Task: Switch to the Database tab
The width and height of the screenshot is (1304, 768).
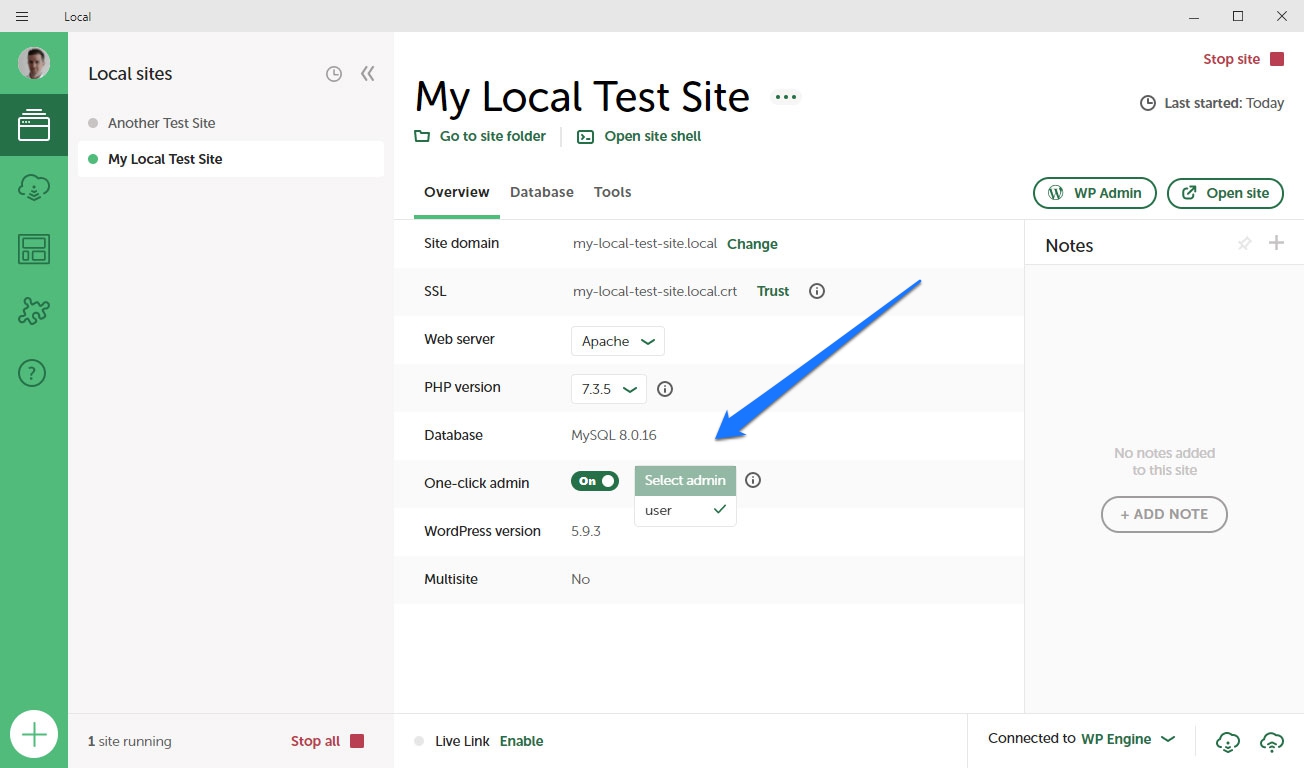Action: [542, 192]
